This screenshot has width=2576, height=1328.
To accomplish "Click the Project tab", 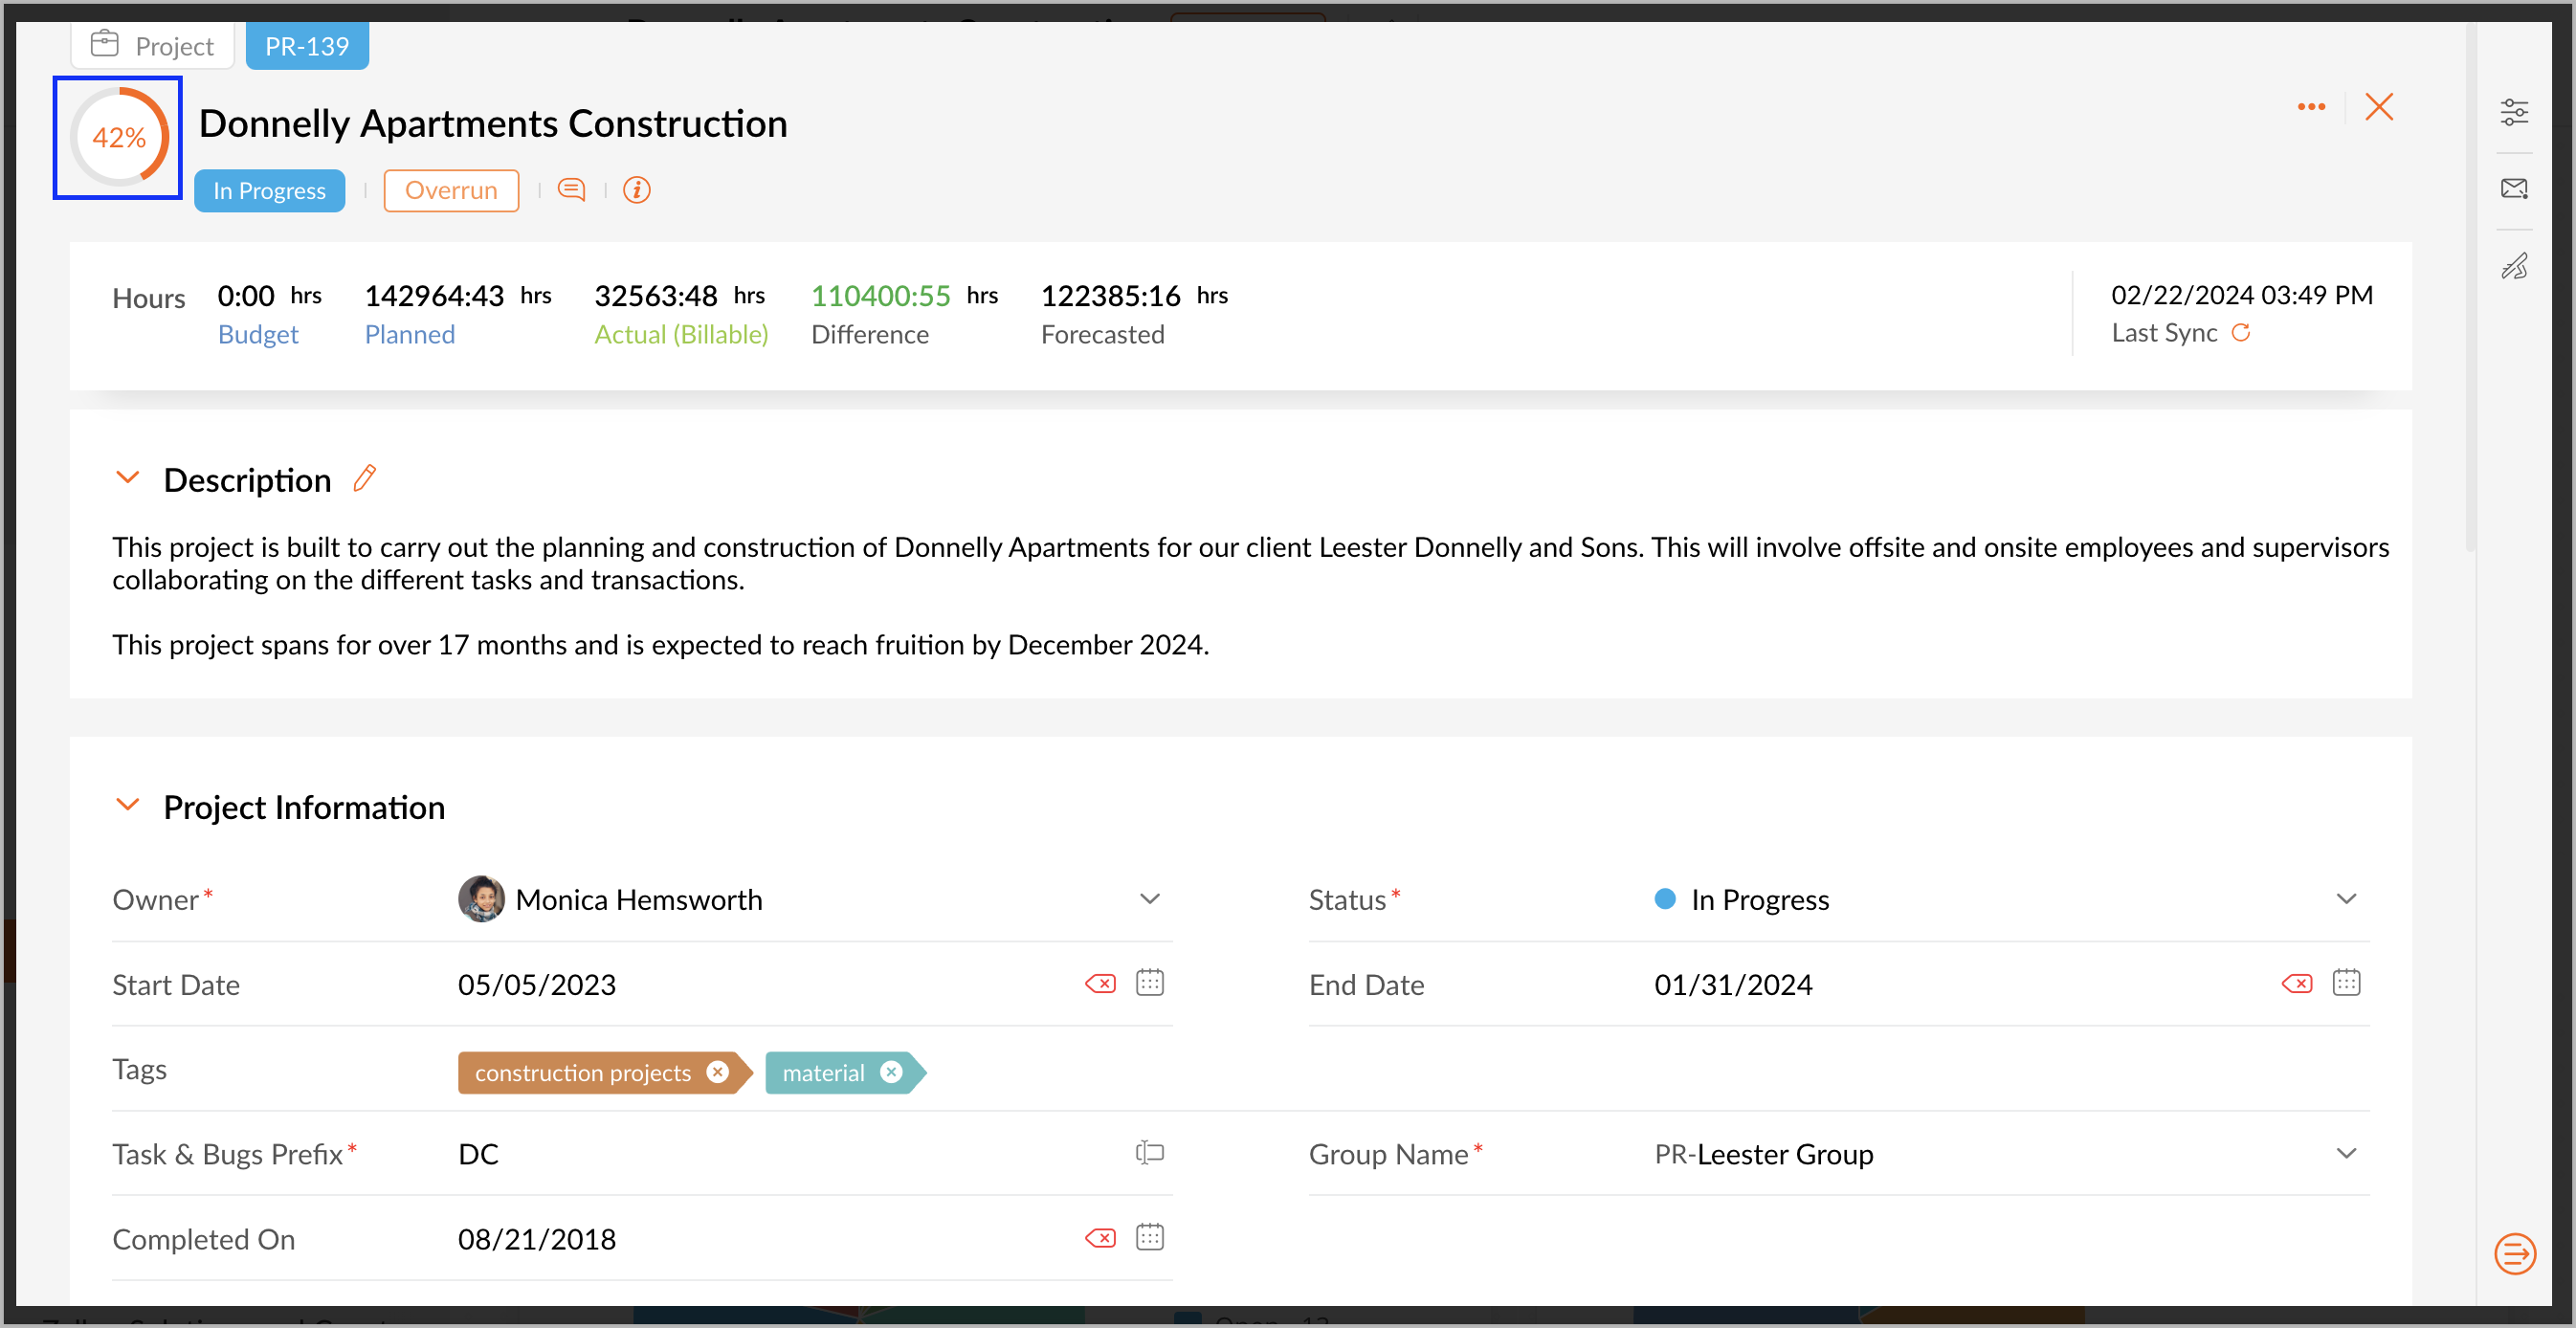I will (x=153, y=46).
